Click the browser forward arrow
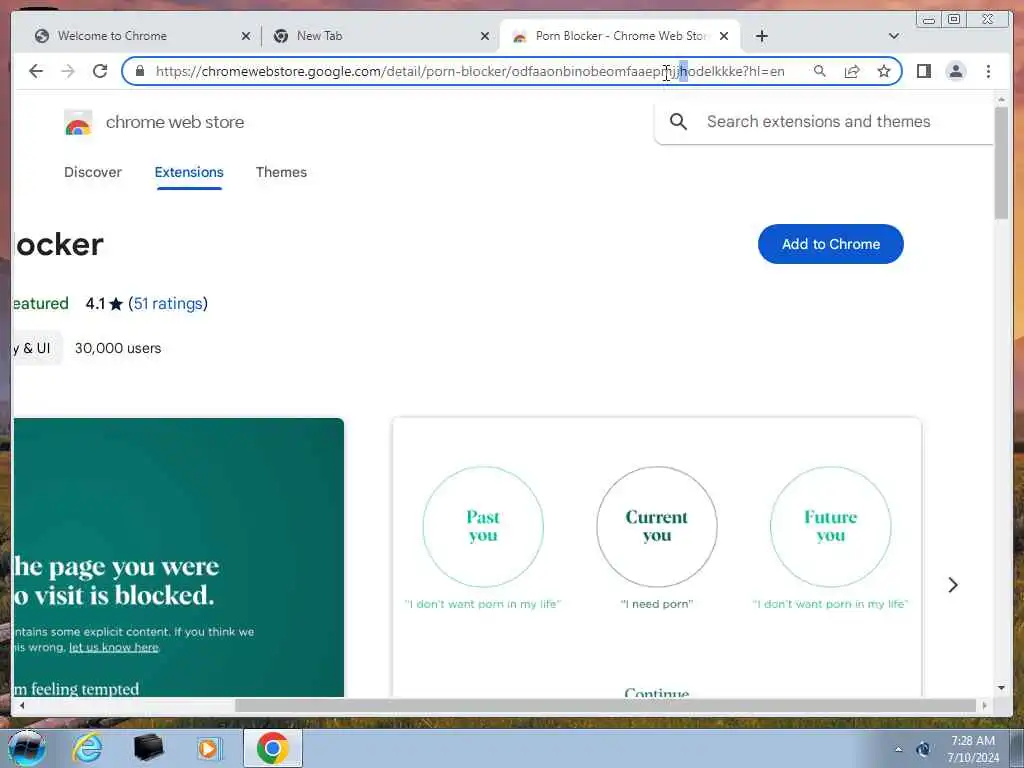 pyautogui.click(x=68, y=71)
